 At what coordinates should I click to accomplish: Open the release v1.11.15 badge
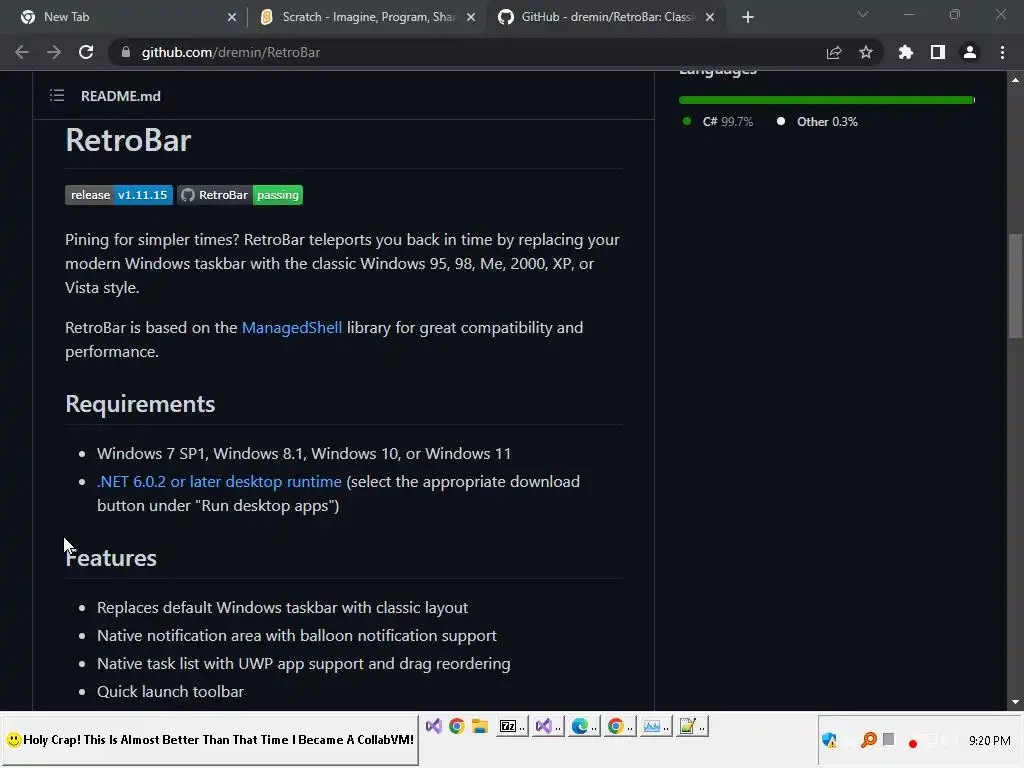119,195
